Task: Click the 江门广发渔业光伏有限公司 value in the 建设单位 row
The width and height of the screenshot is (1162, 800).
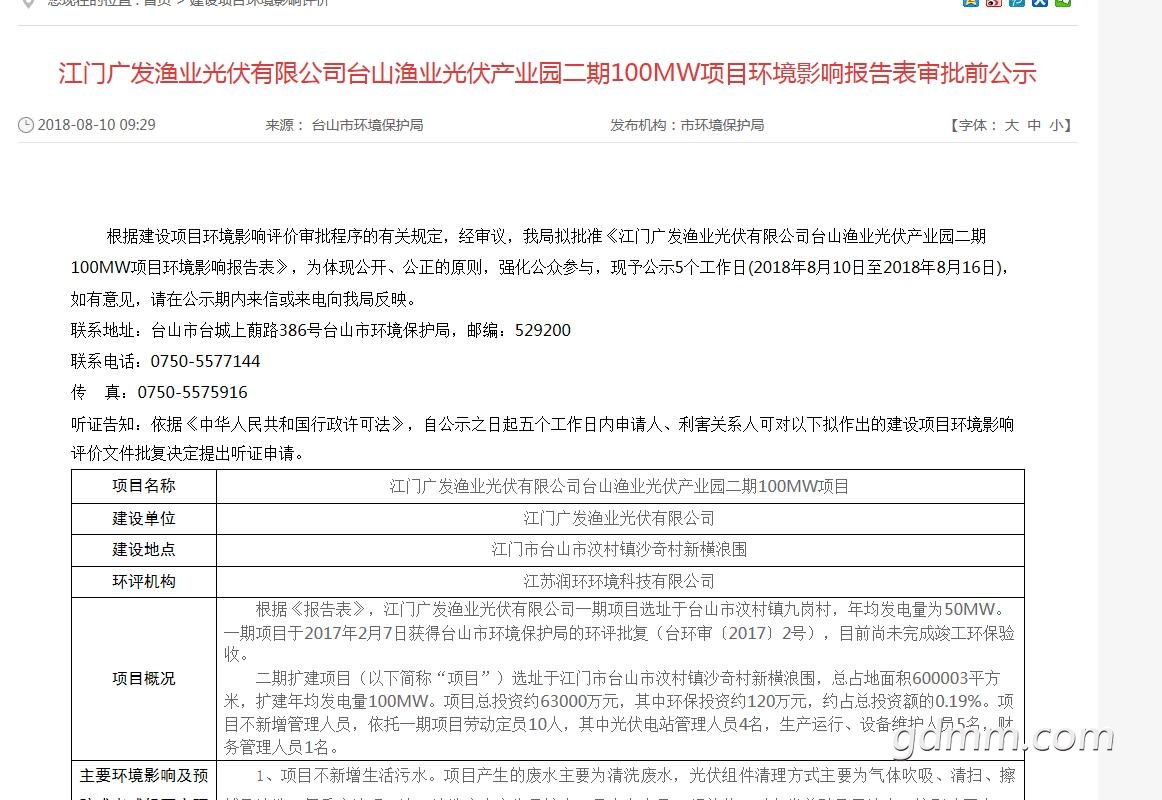Action: pos(619,519)
